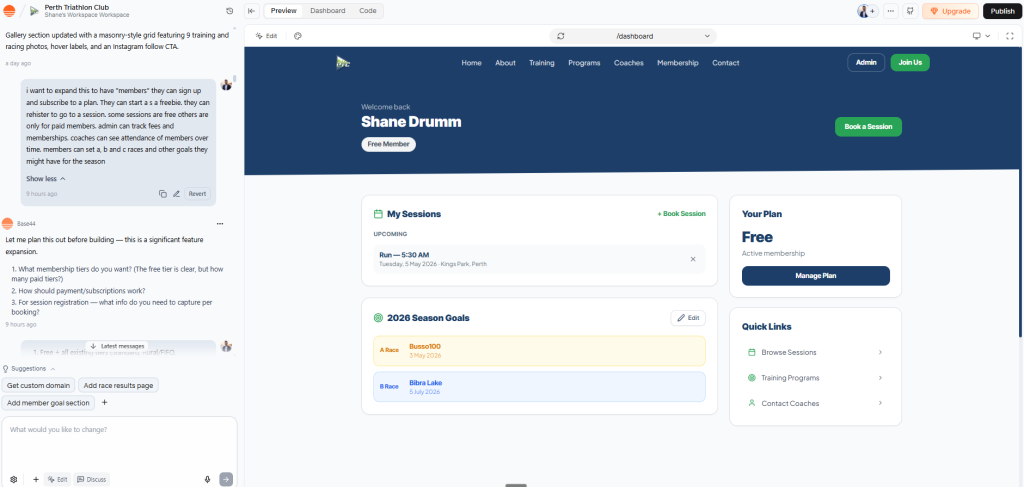Open the theme palette icon
The image size is (1024, 487).
[298, 36]
